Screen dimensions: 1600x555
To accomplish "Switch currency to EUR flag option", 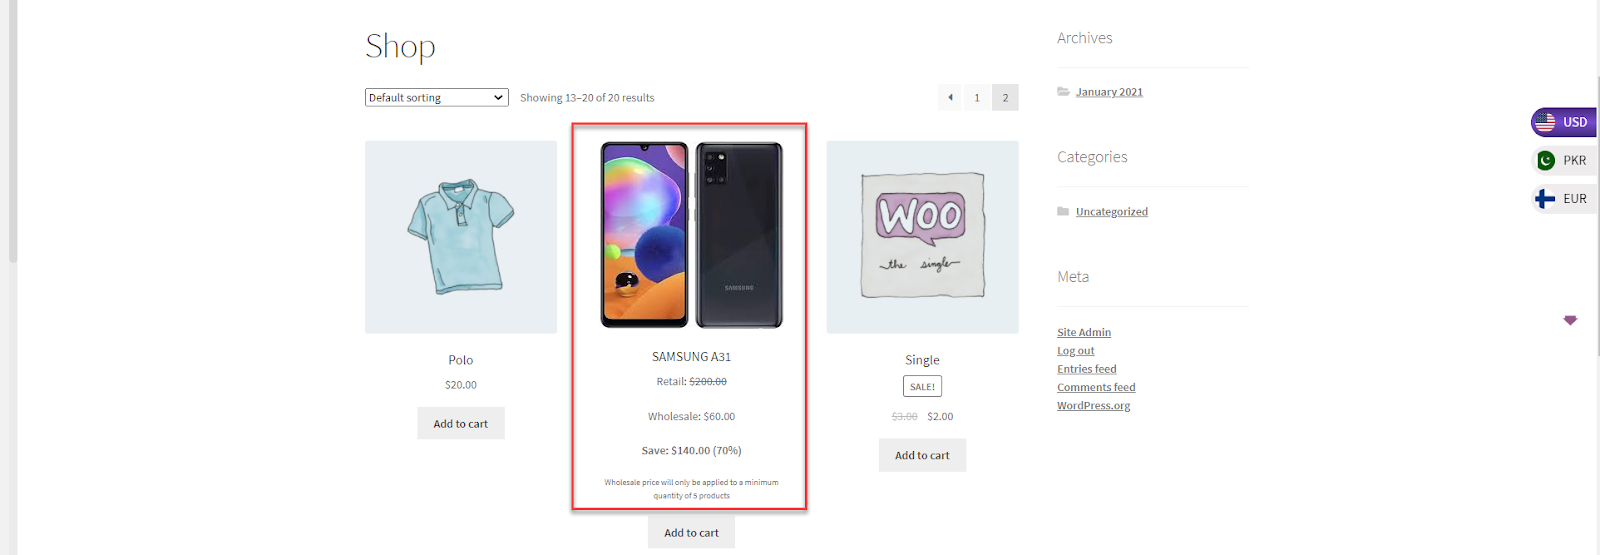I will coord(1564,199).
